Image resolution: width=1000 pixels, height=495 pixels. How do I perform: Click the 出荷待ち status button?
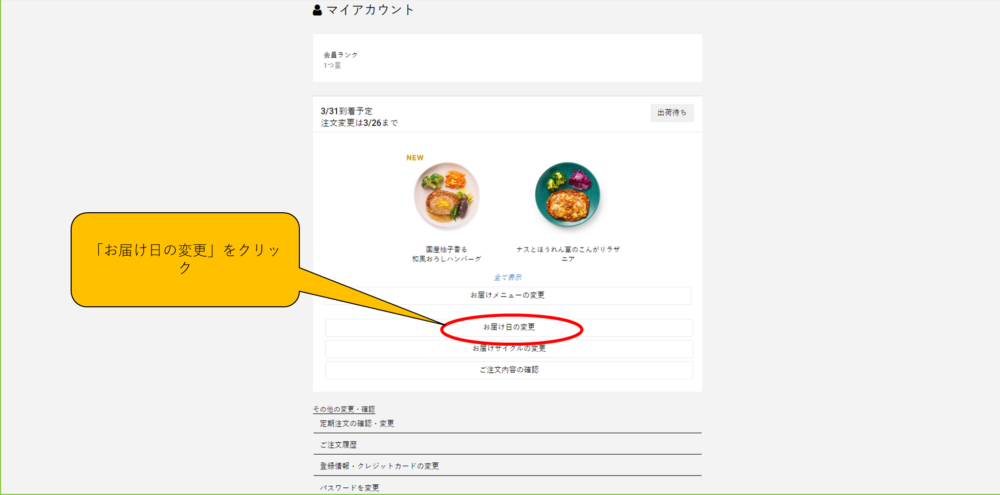point(672,113)
